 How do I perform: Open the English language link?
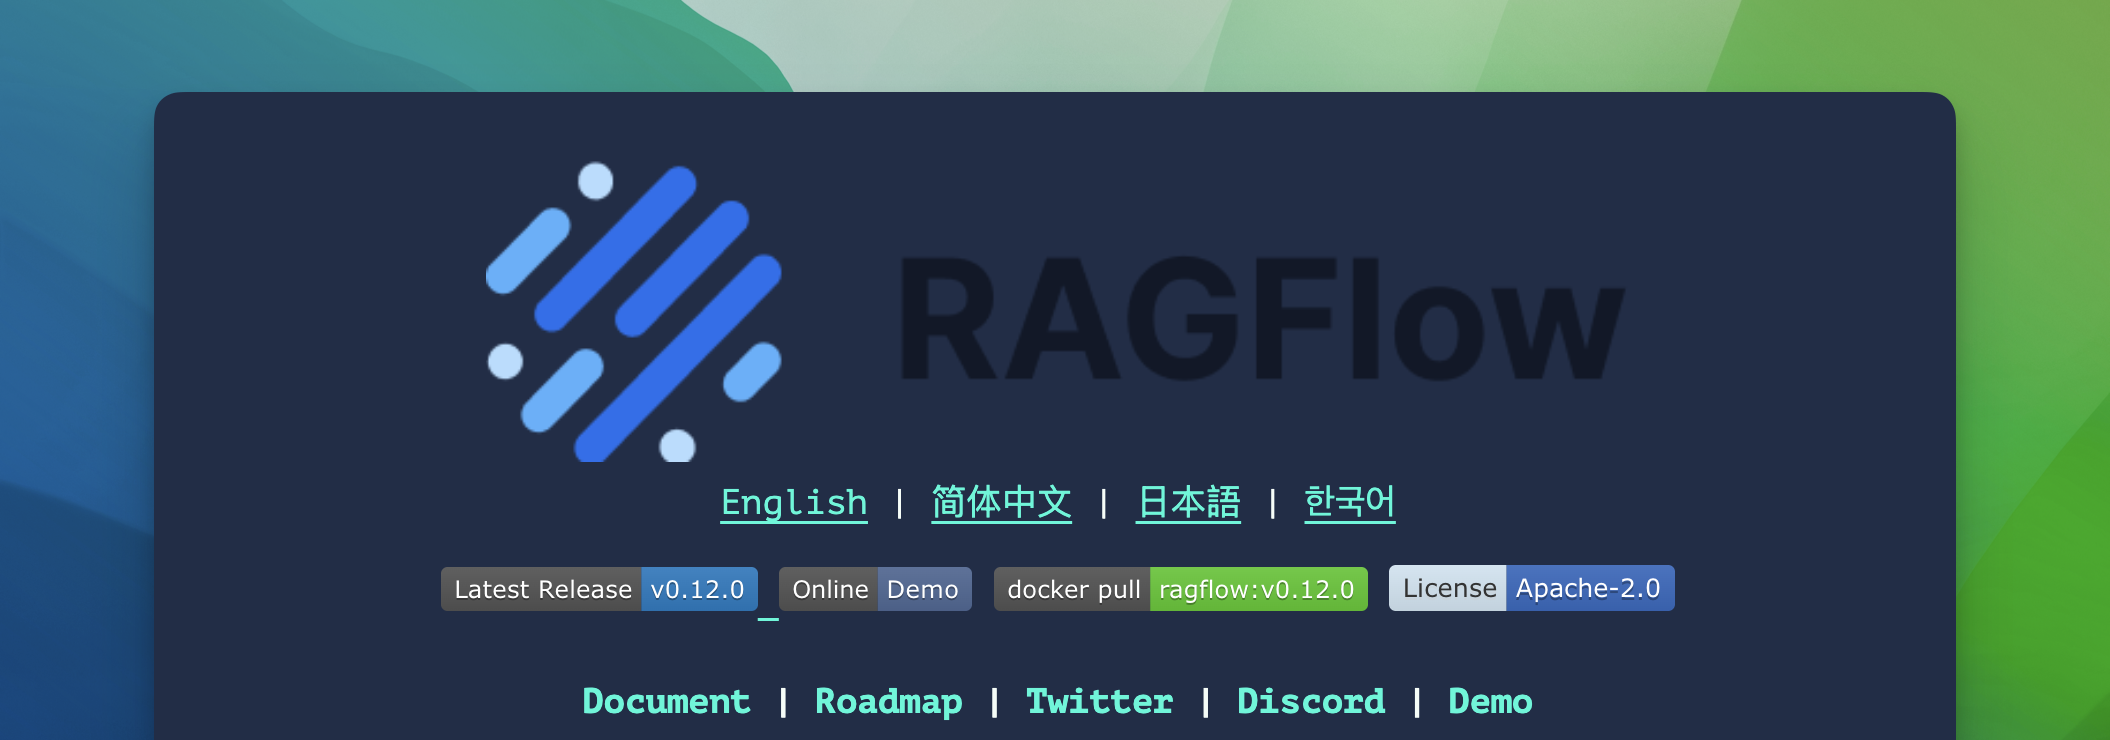pos(794,502)
